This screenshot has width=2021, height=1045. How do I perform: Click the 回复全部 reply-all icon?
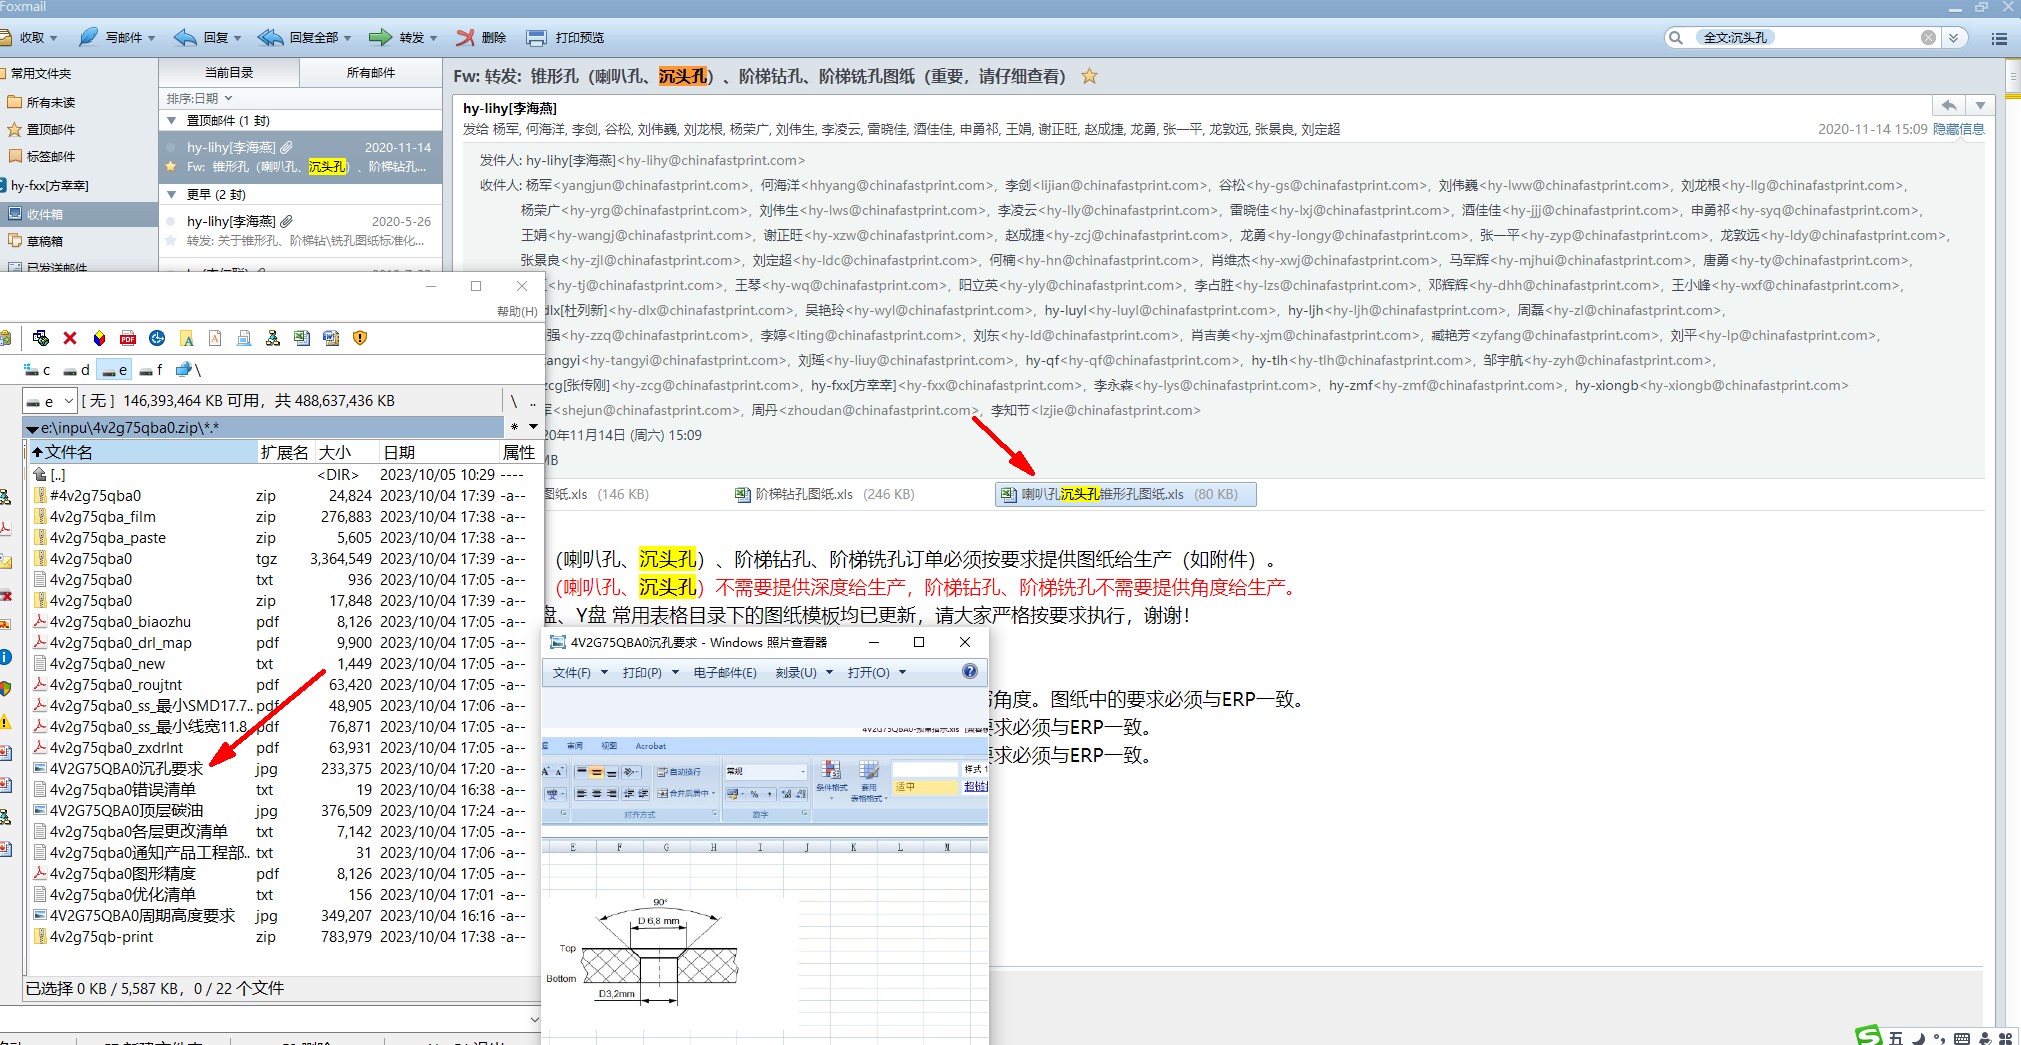[x=270, y=38]
